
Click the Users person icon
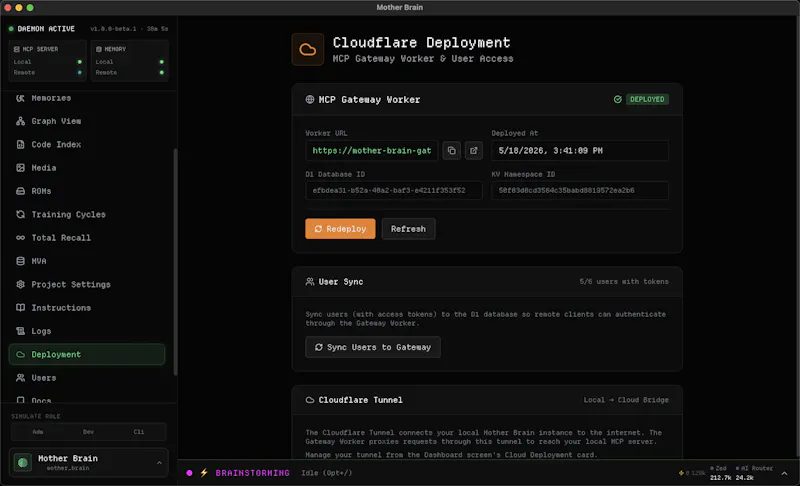(20, 378)
